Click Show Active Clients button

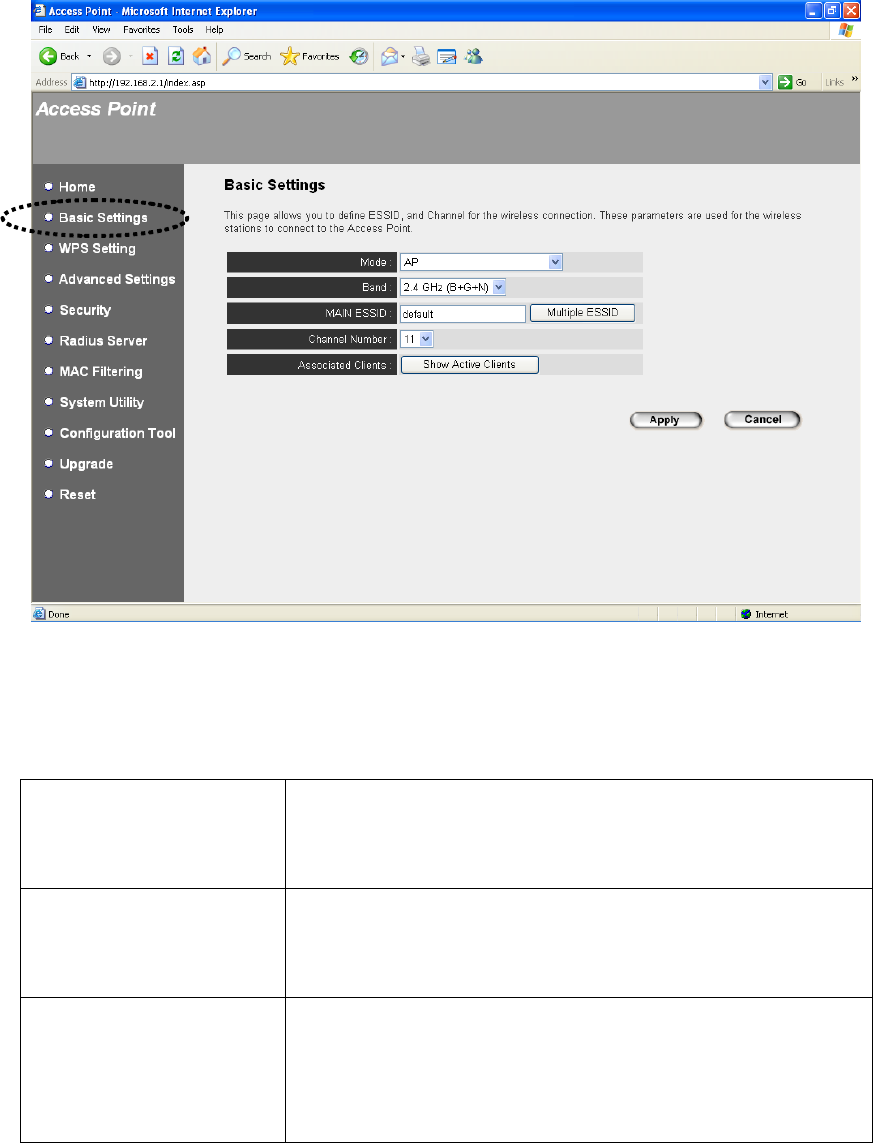[469, 364]
